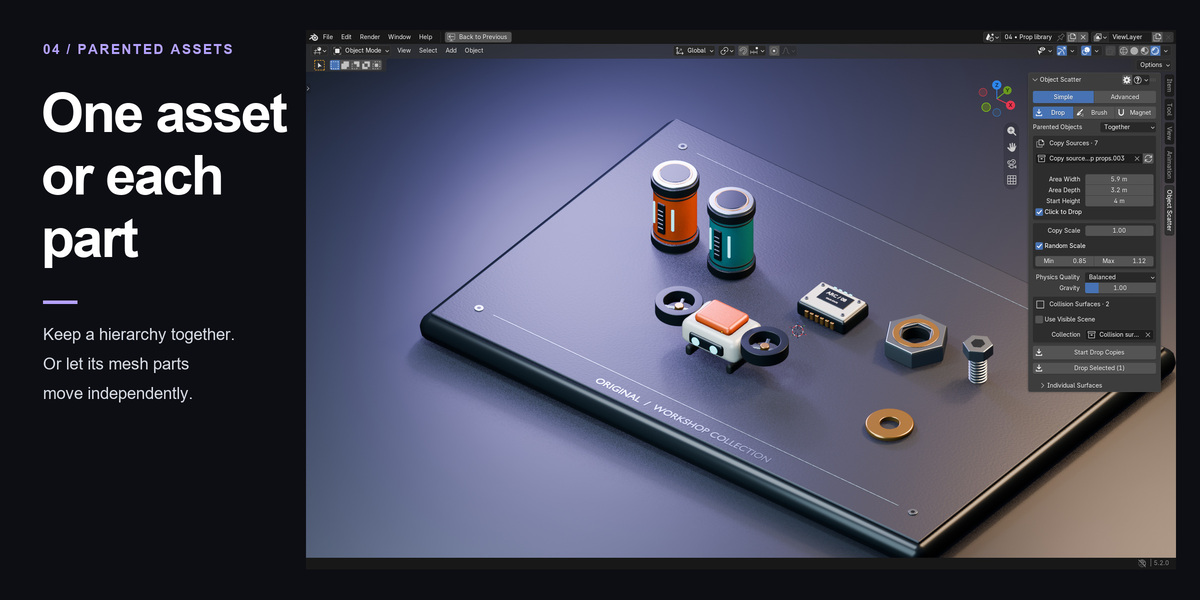Change Physics Quality Balanced dropdown

coord(1120,277)
